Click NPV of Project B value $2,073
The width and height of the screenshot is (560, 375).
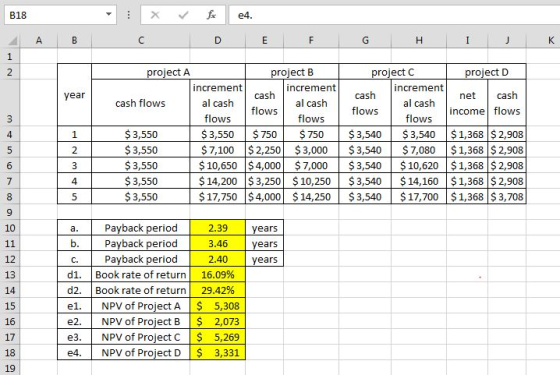(218, 322)
